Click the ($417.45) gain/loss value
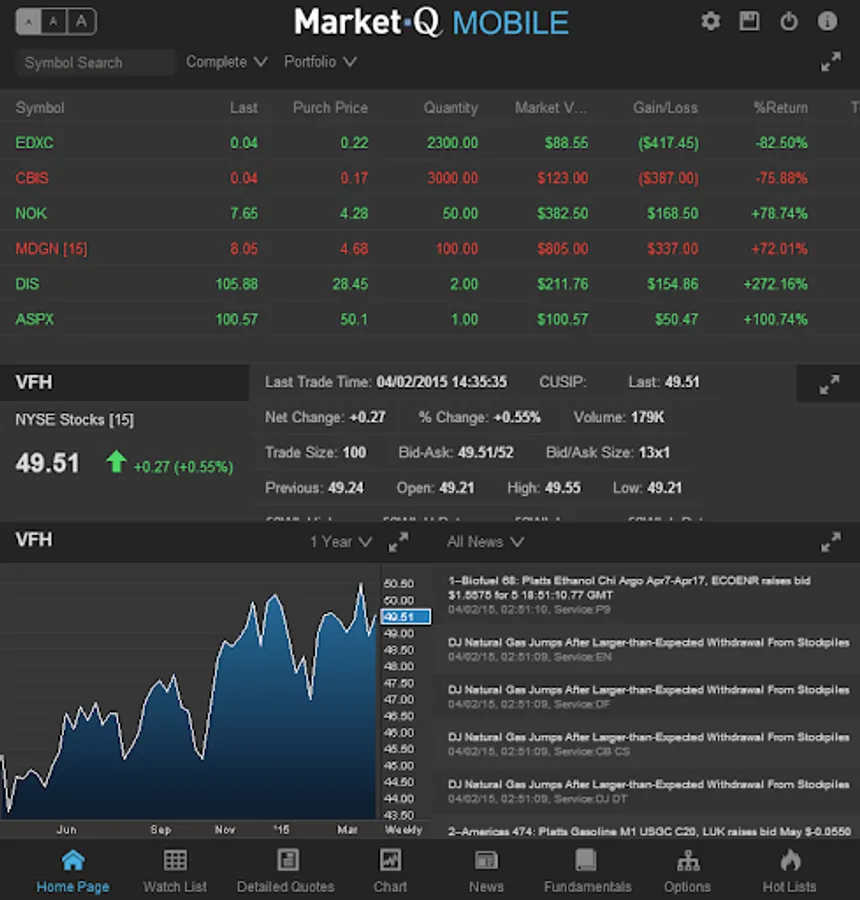 [x=668, y=143]
